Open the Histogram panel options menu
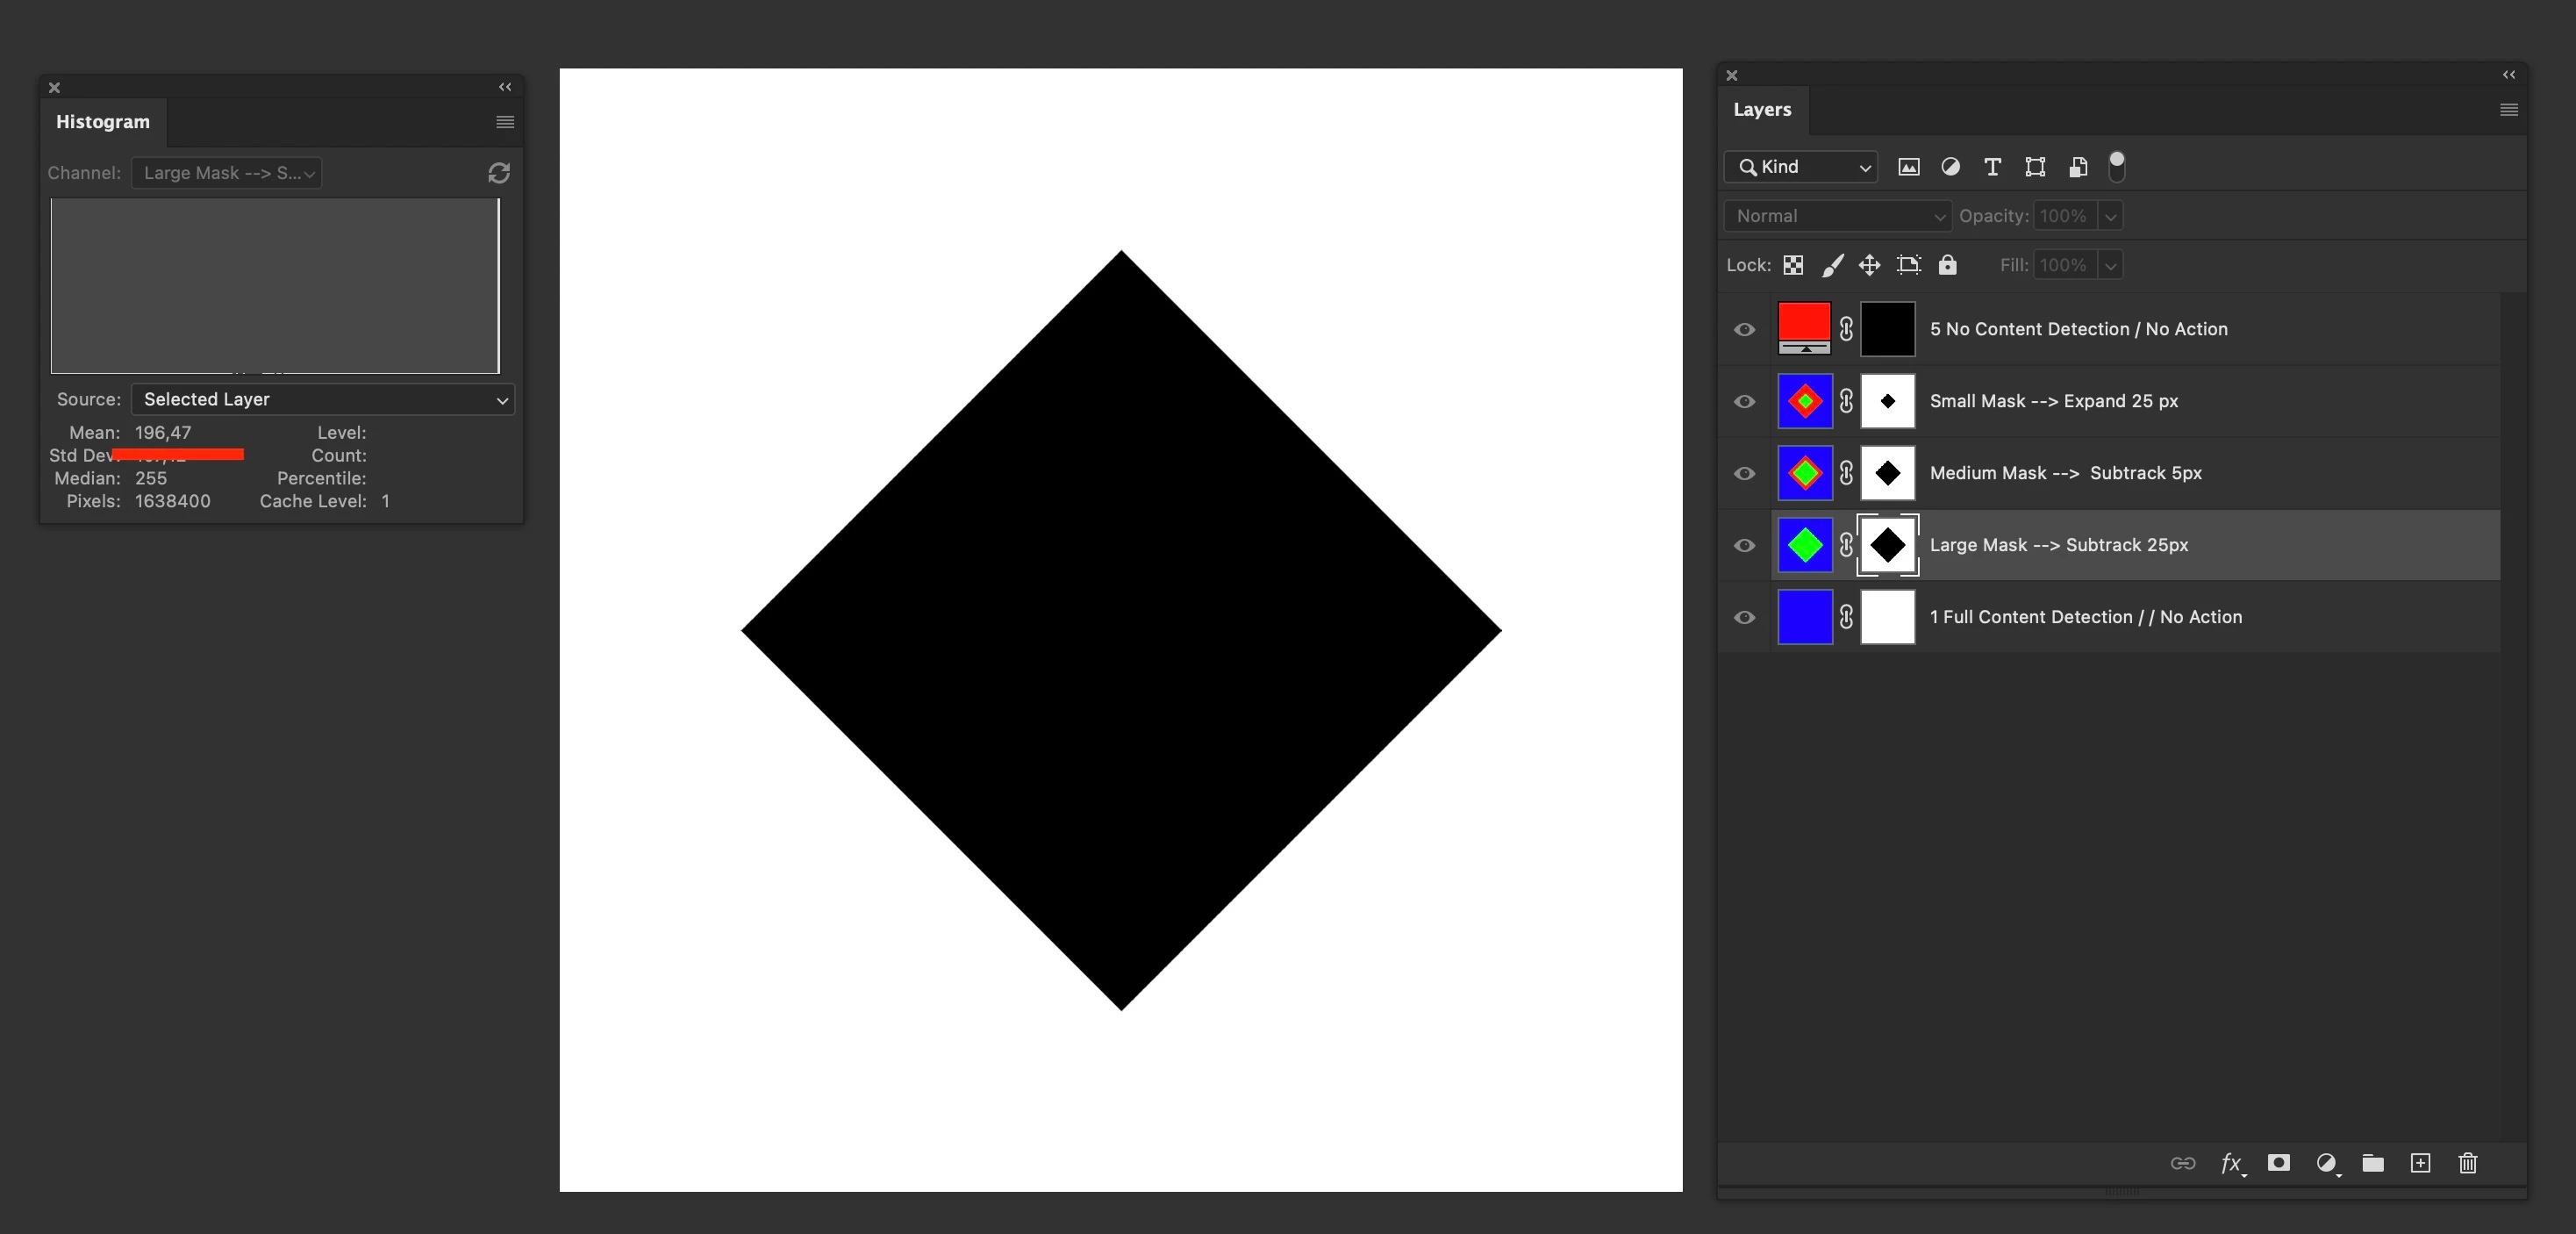Viewport: 2576px width, 1234px height. click(x=505, y=122)
